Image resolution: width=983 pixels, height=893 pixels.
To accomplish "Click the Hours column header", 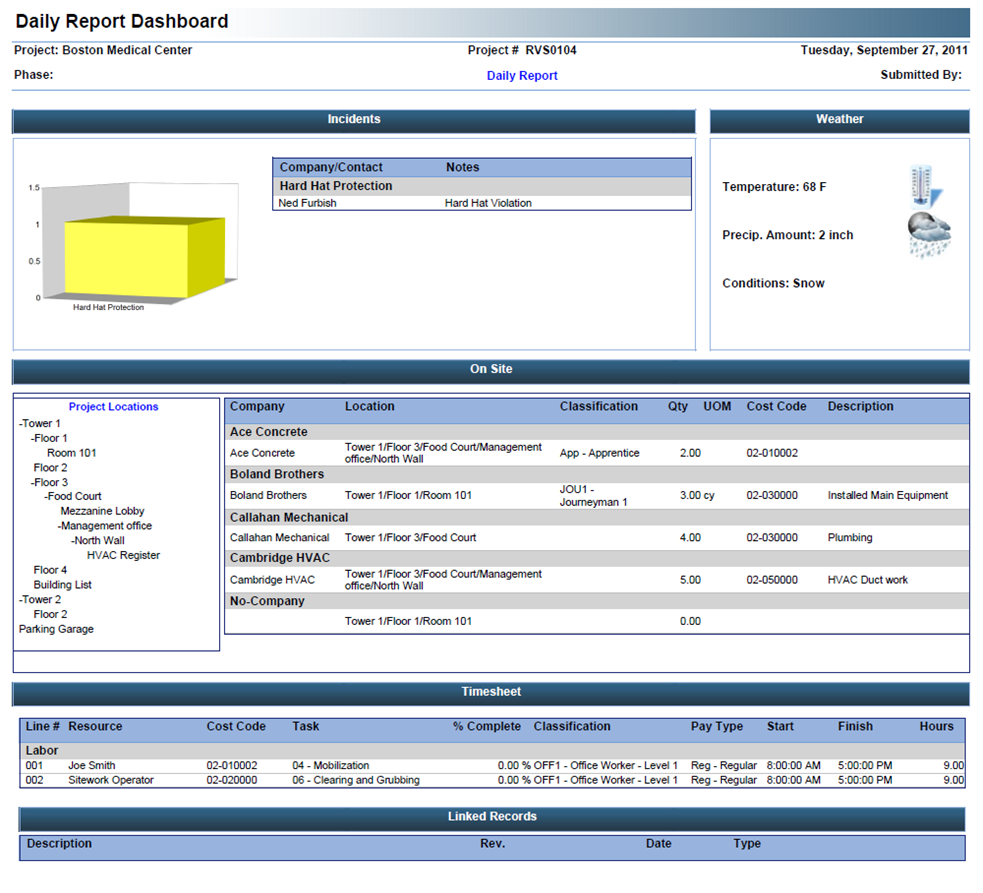I will coord(936,726).
